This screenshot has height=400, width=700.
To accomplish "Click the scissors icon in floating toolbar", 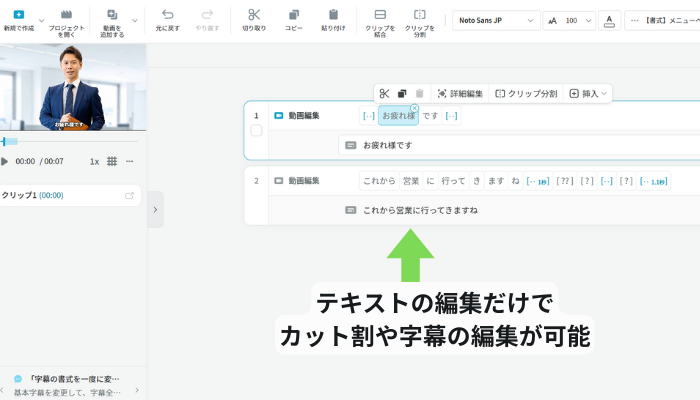I will pos(384,94).
